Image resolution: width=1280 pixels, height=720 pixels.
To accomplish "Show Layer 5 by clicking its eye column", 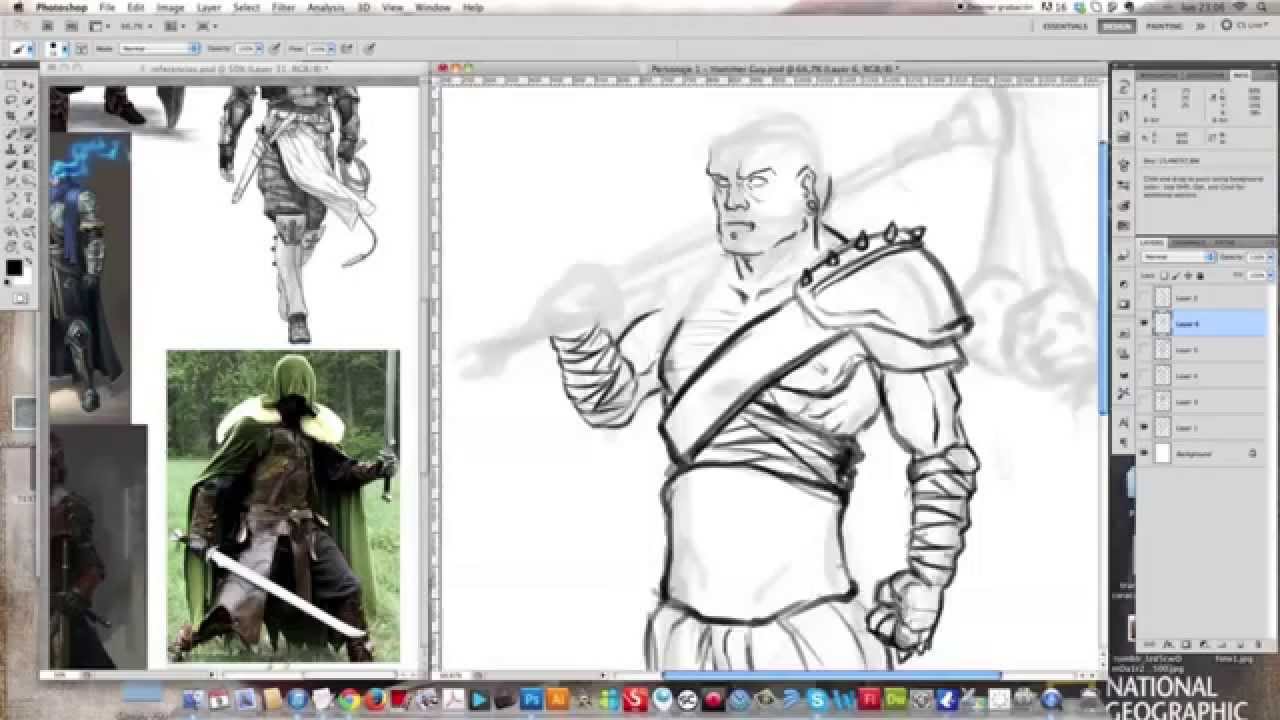I will 1143,348.
